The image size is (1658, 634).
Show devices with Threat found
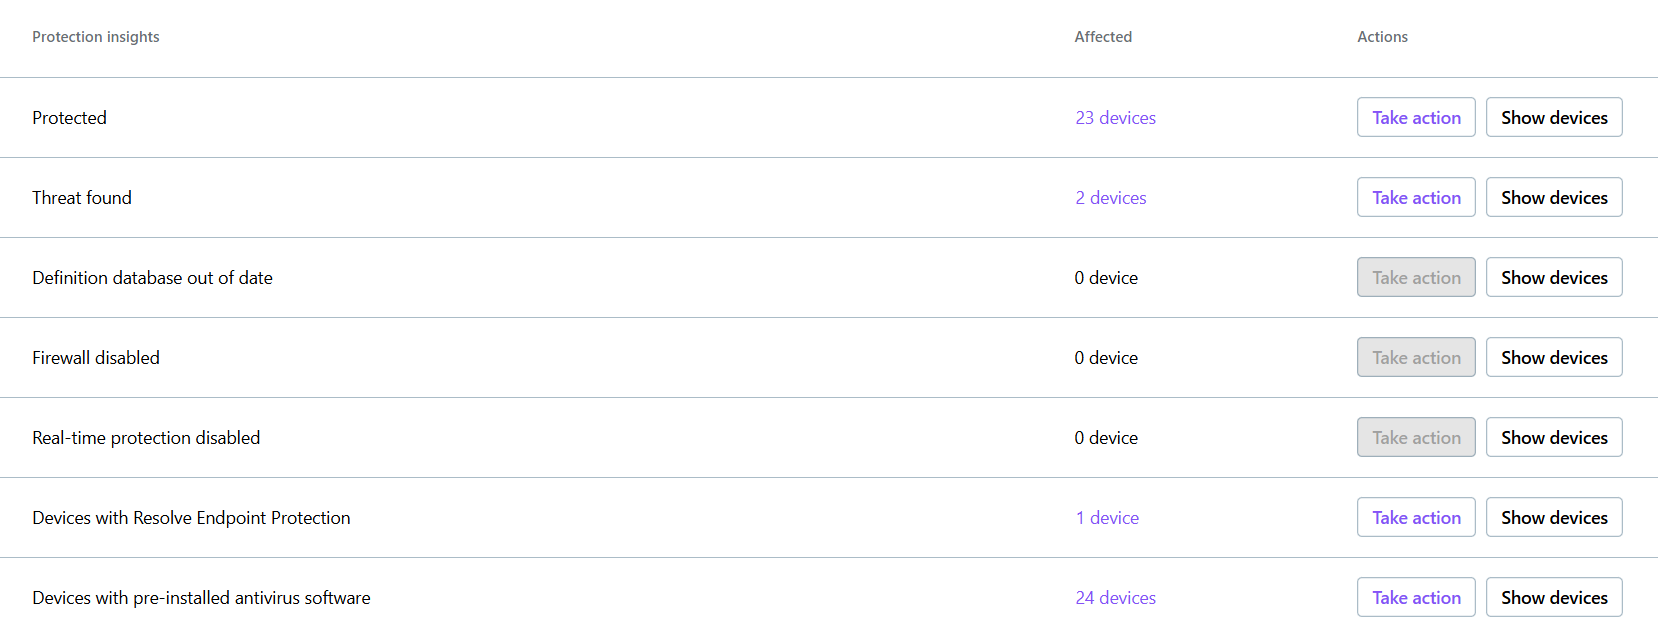click(x=1553, y=197)
